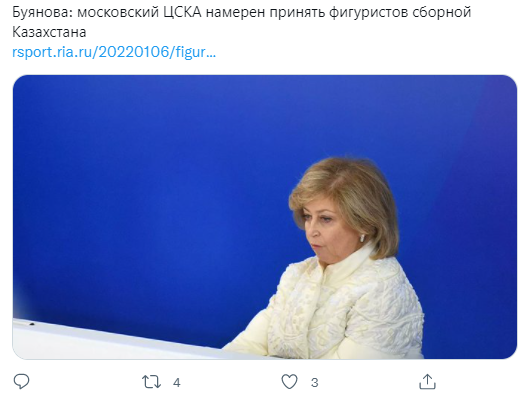Click the like count number 3

(314, 382)
